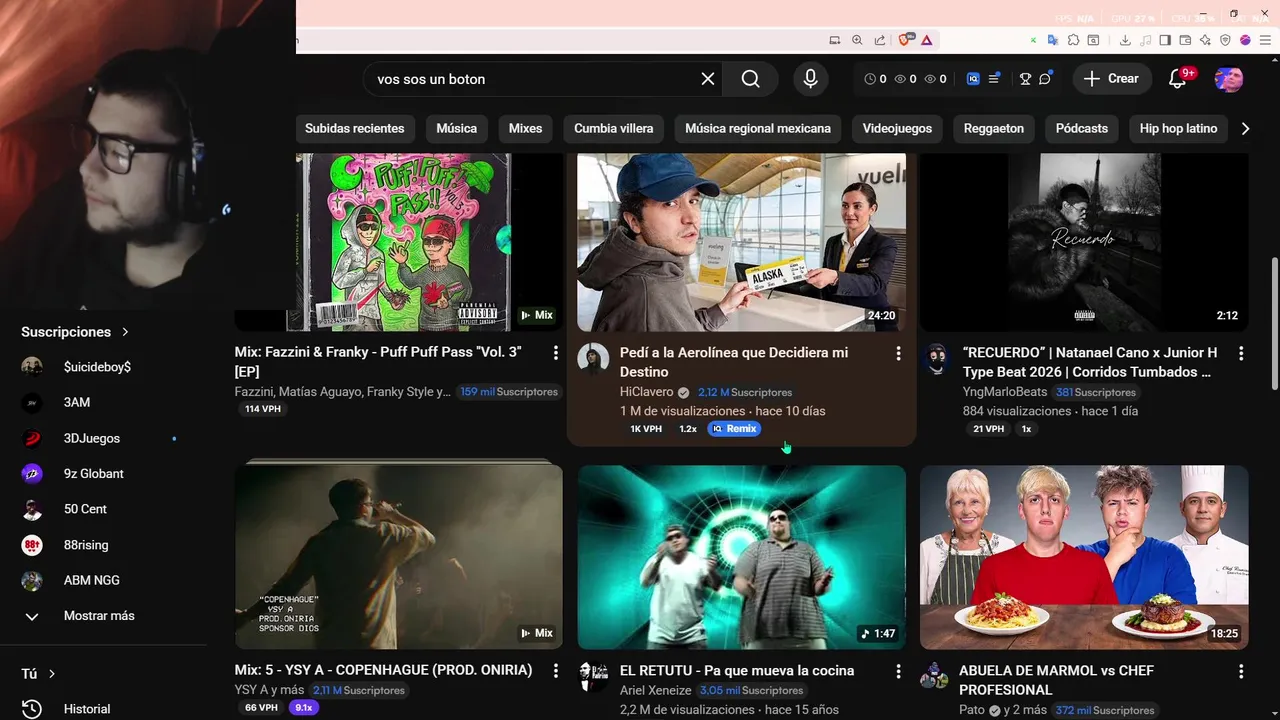The height and width of the screenshot is (720, 1280).
Task: Click the Remix badge under HiClavero video
Action: [734, 429]
